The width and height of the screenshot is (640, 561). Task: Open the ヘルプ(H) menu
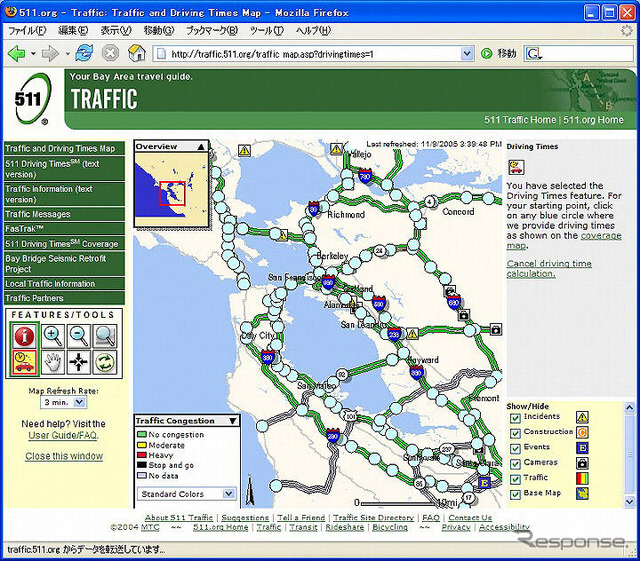coord(313,31)
